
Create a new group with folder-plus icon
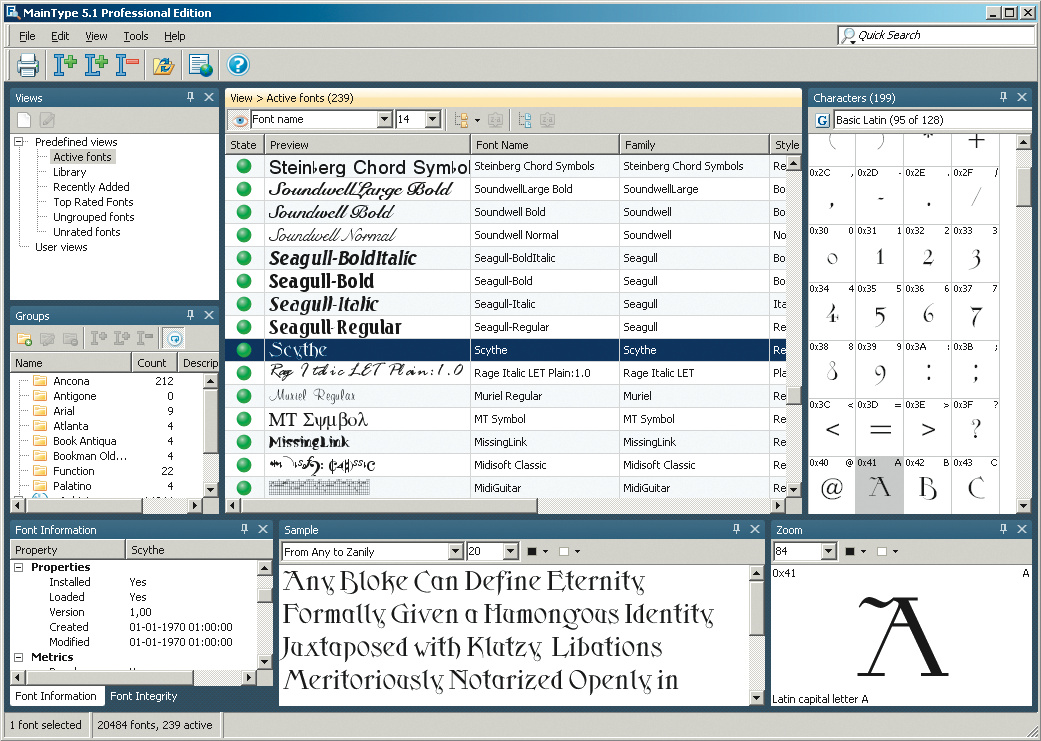(x=25, y=339)
